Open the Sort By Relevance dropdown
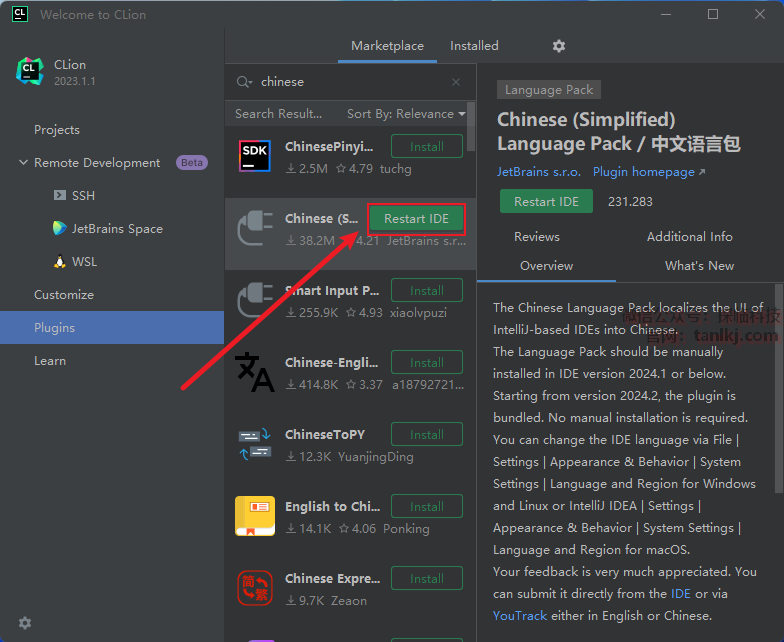Screen dimensions: 784x642 pos(406,114)
